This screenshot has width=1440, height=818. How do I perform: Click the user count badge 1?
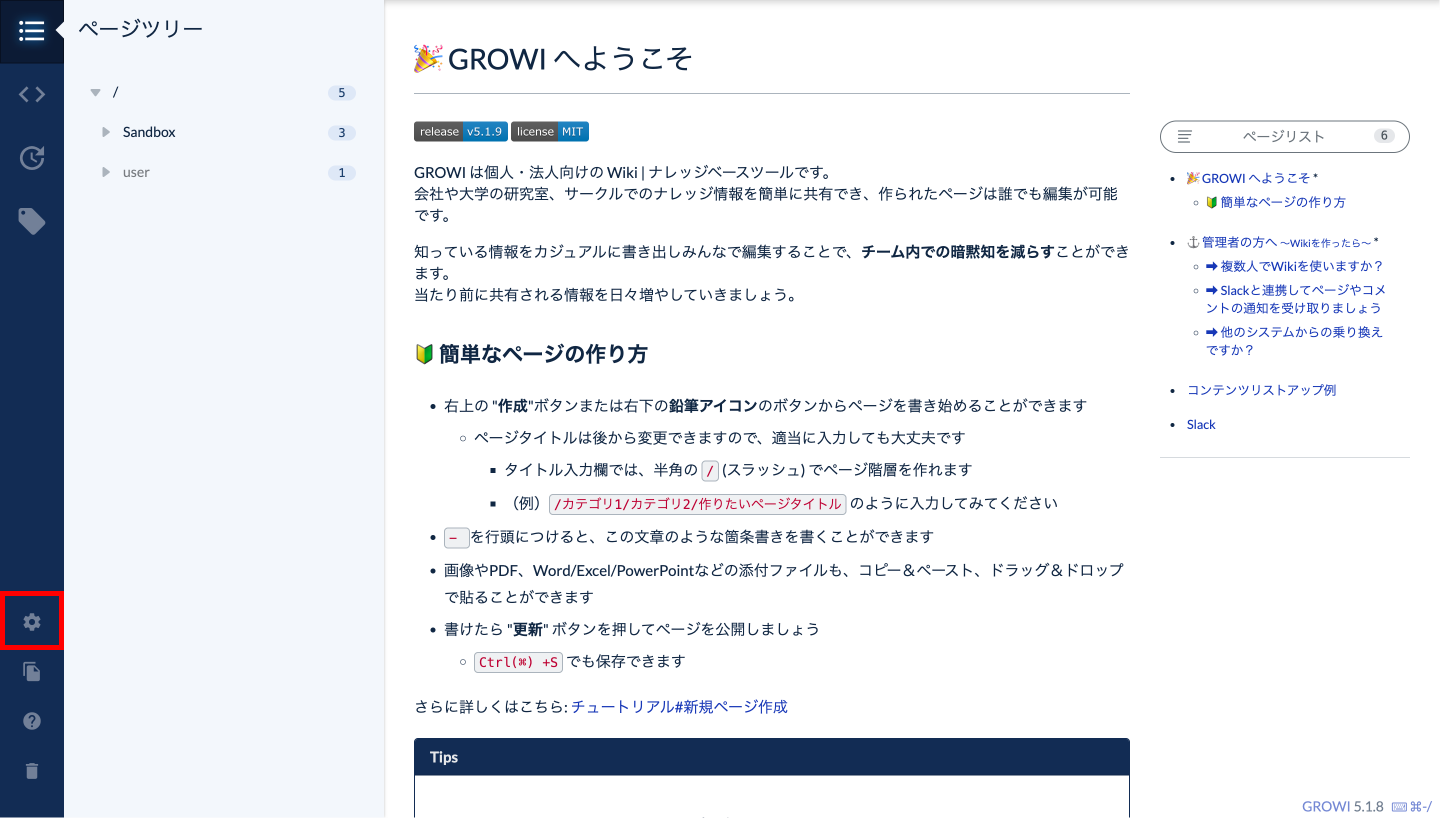(341, 173)
